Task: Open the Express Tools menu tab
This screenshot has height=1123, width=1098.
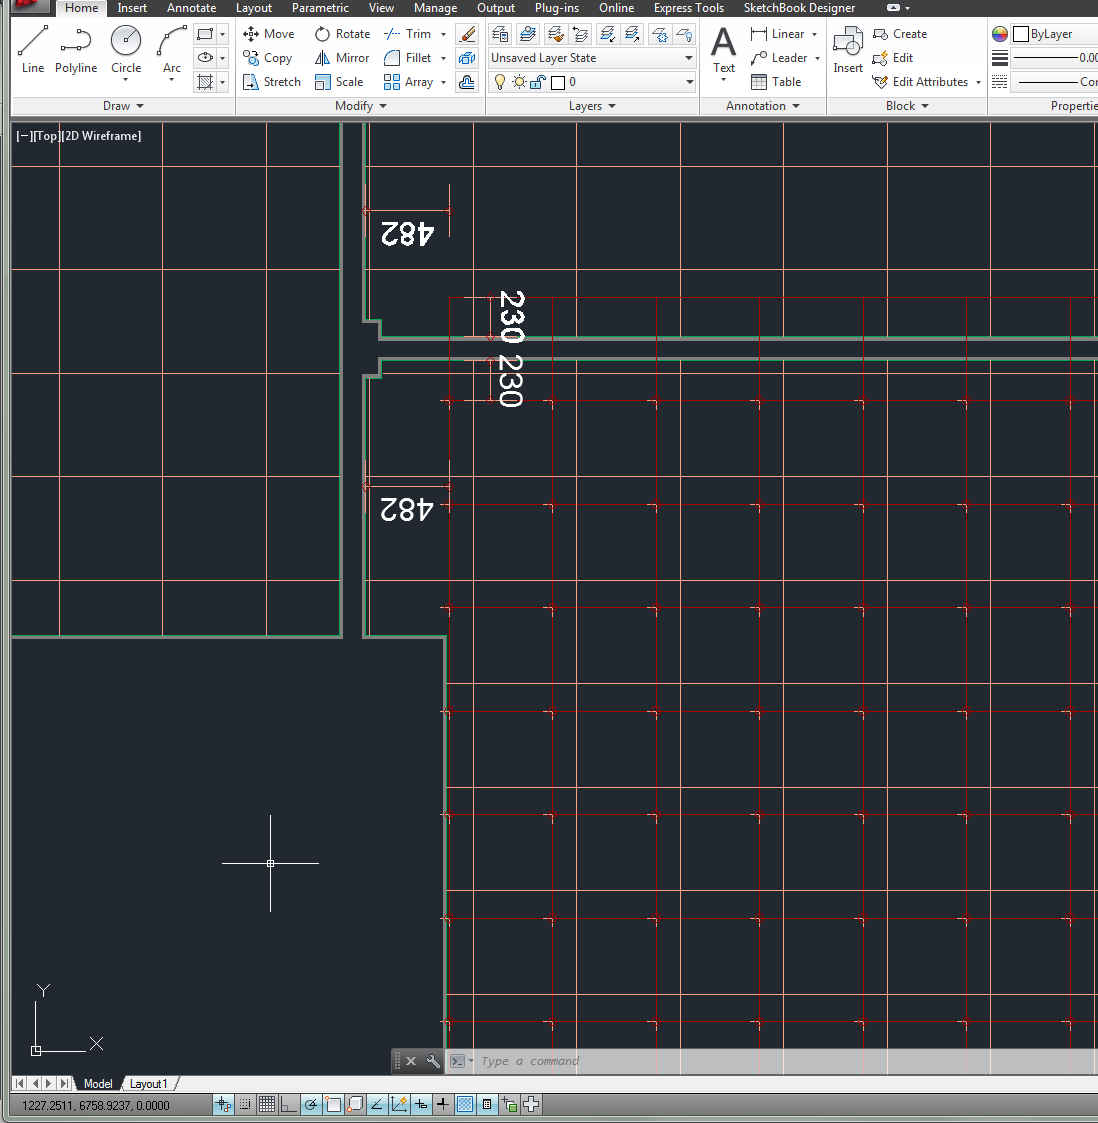Action: click(688, 8)
